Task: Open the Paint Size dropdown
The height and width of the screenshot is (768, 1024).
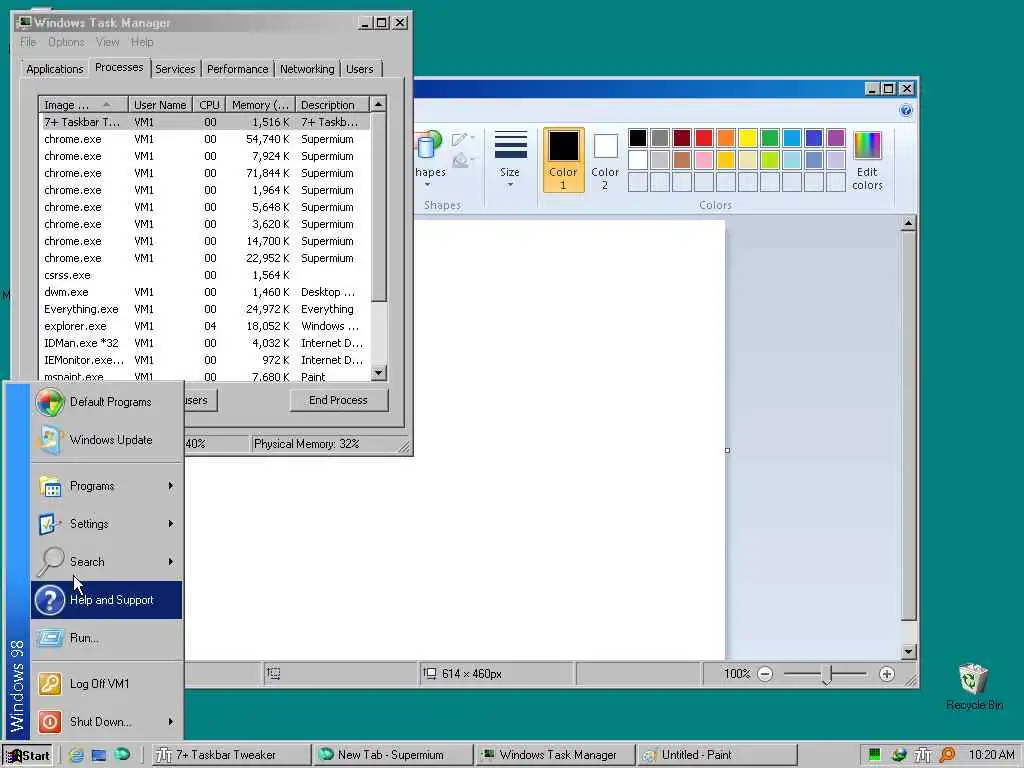Action: [510, 160]
